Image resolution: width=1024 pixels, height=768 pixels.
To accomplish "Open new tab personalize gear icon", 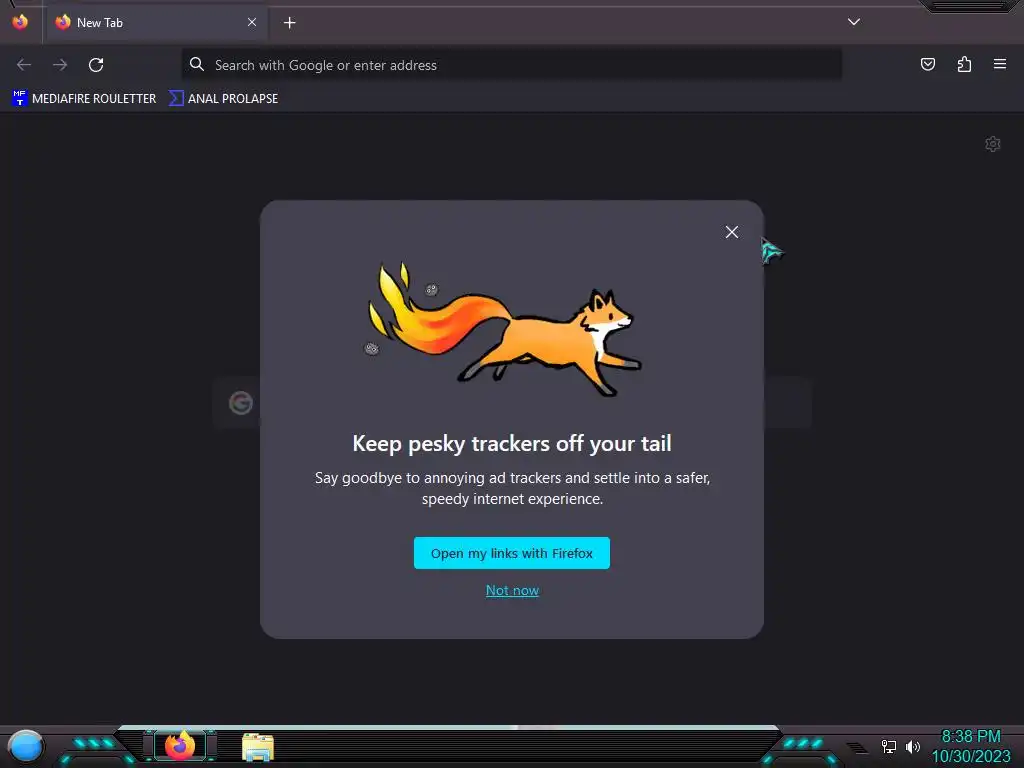I will coord(993,144).
